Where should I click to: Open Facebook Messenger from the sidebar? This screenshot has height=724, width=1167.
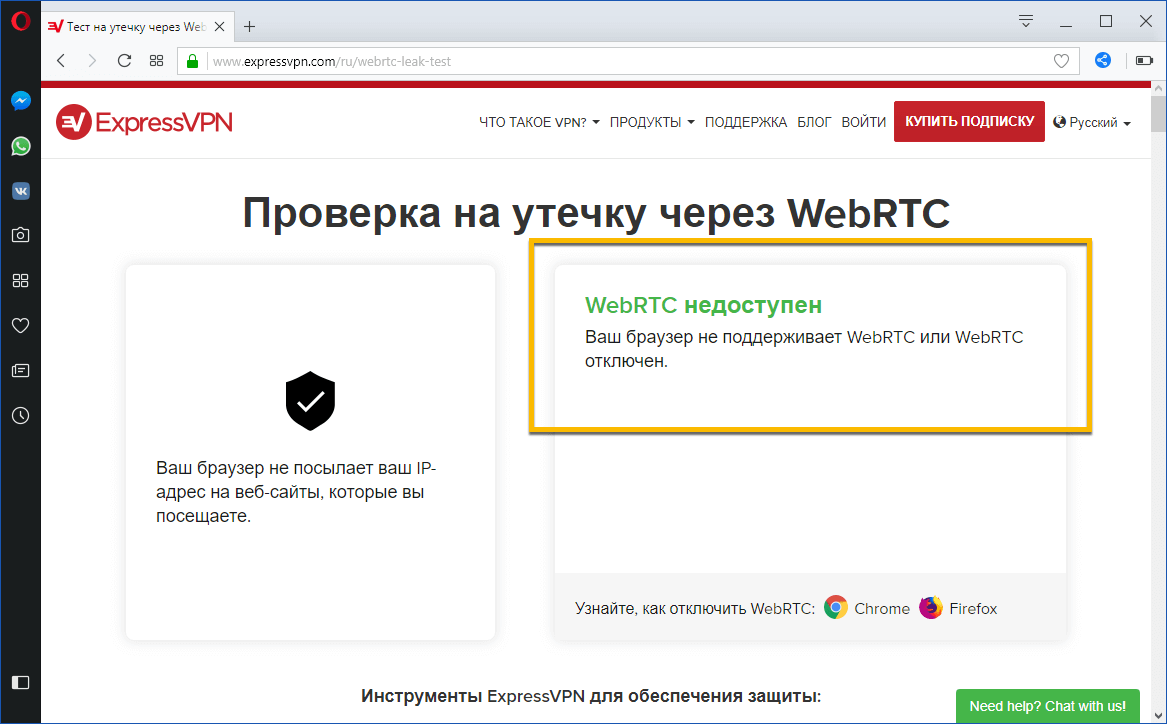(20, 100)
